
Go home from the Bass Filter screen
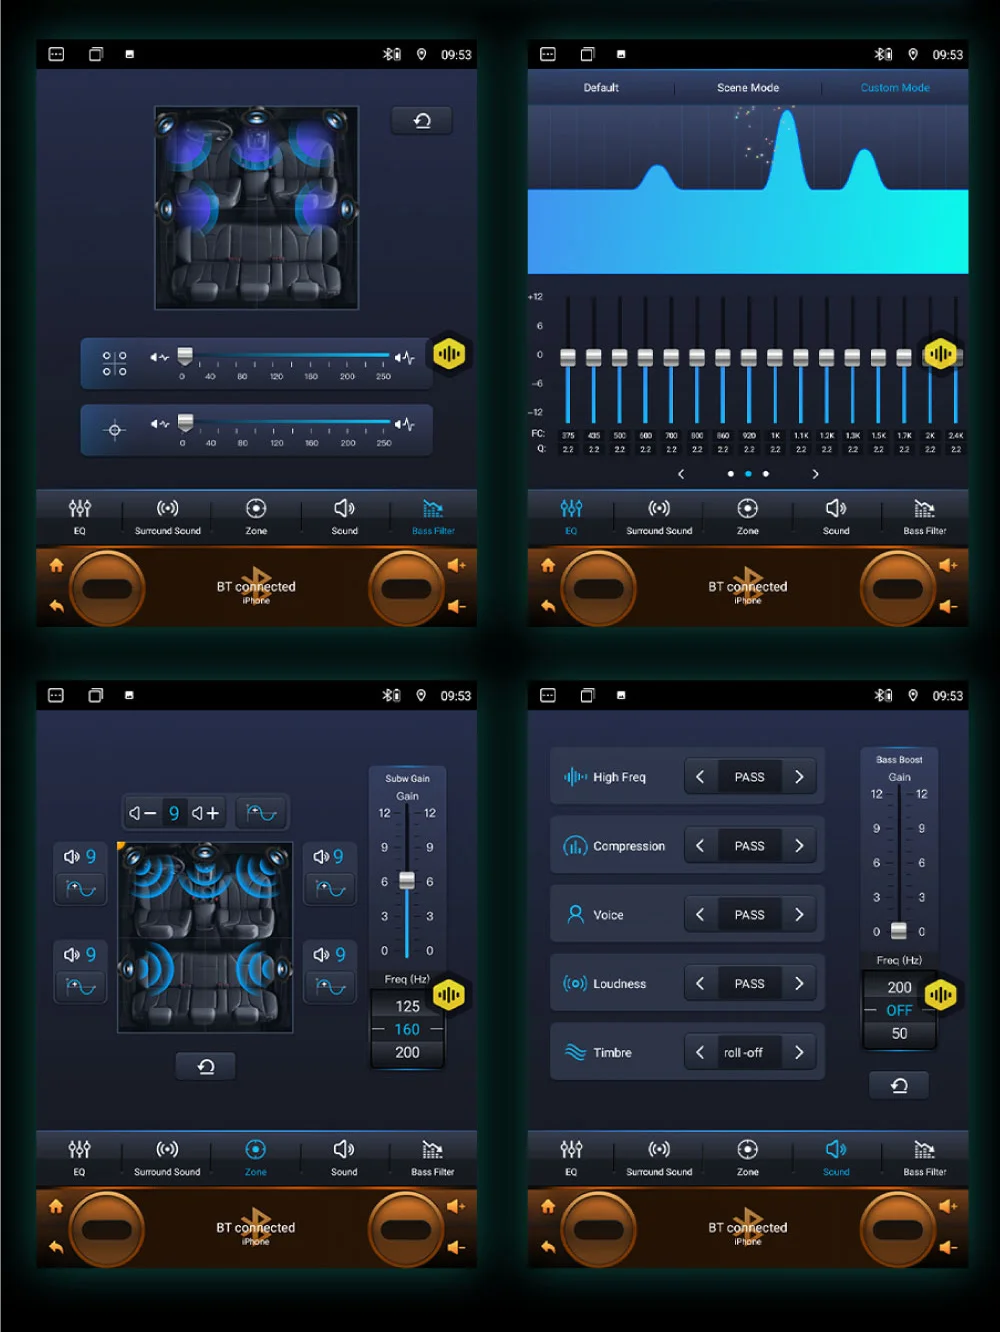pos(57,565)
